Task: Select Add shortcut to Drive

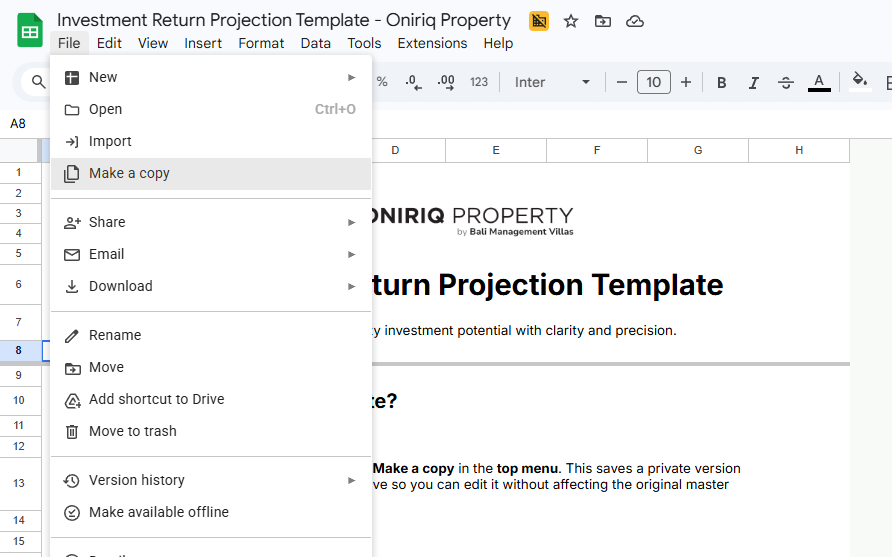Action: (211, 399)
